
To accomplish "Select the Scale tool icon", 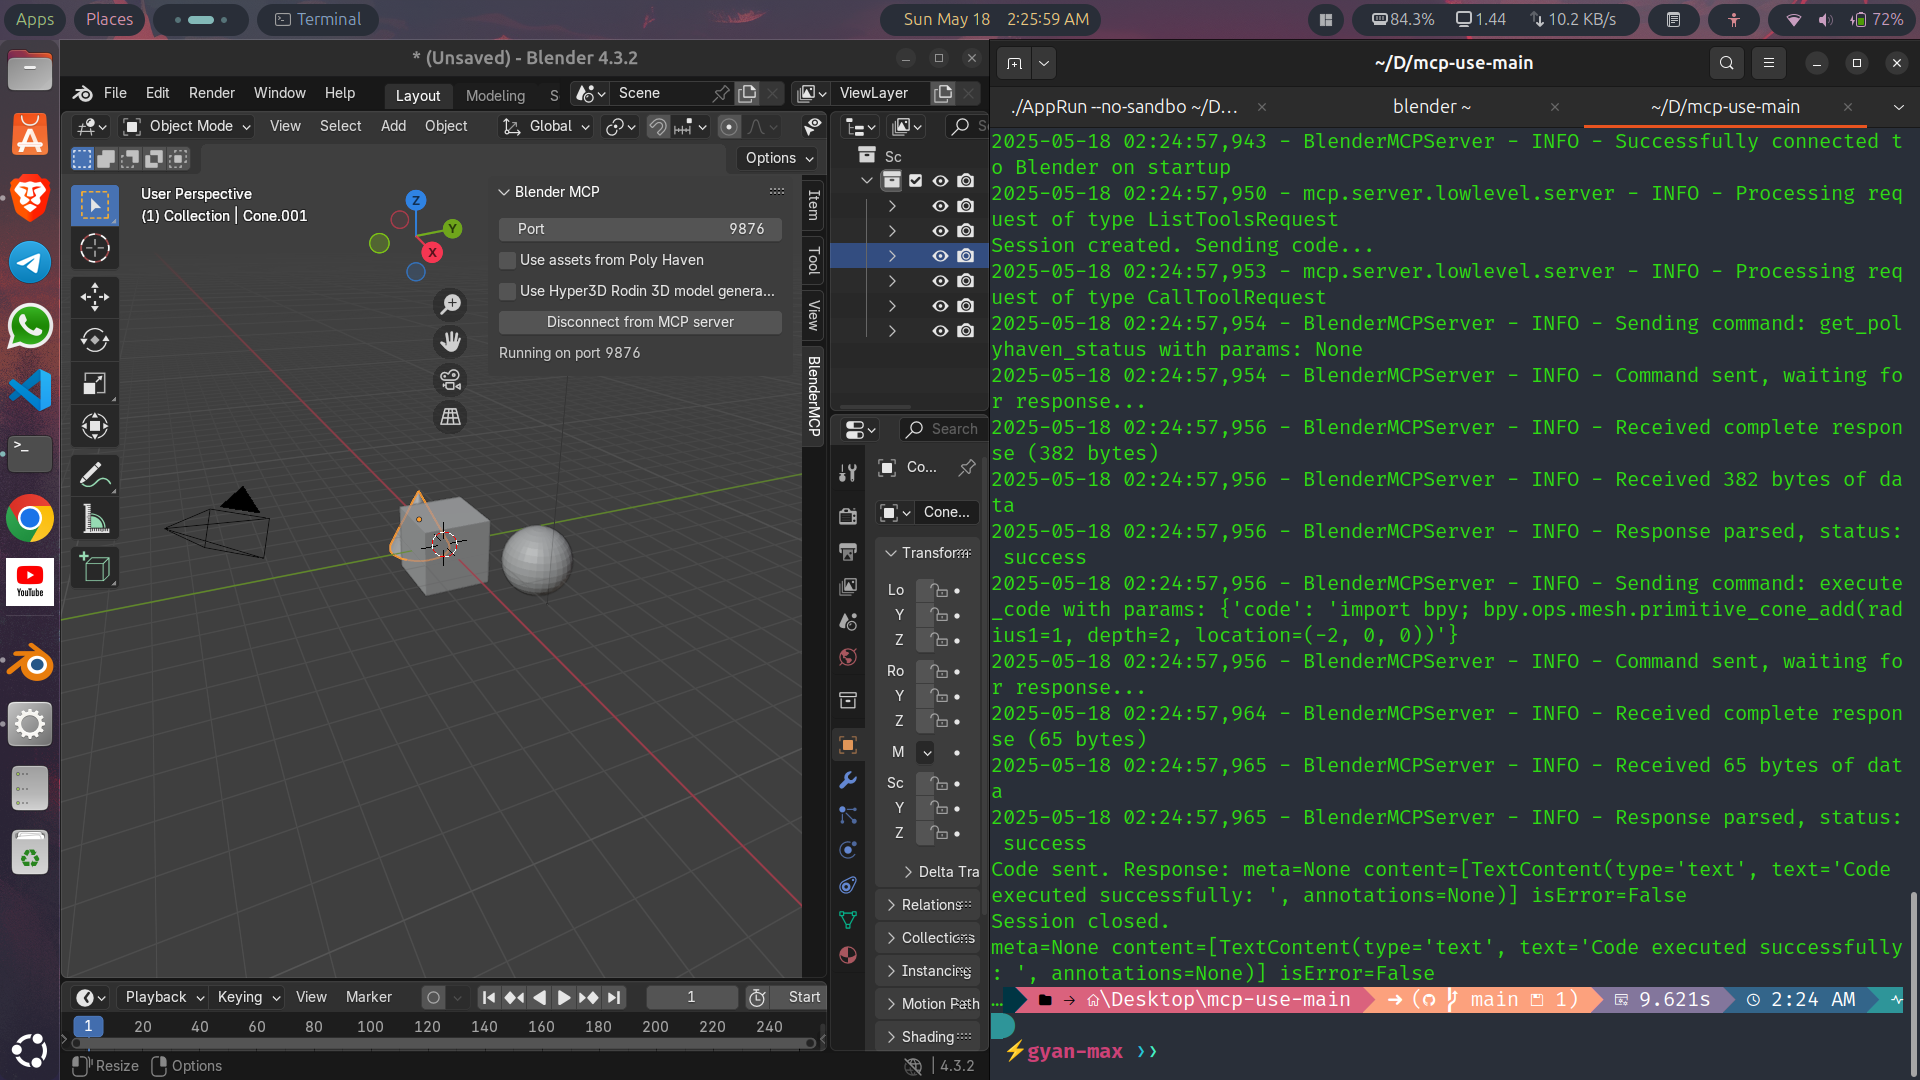I will [x=95, y=384].
